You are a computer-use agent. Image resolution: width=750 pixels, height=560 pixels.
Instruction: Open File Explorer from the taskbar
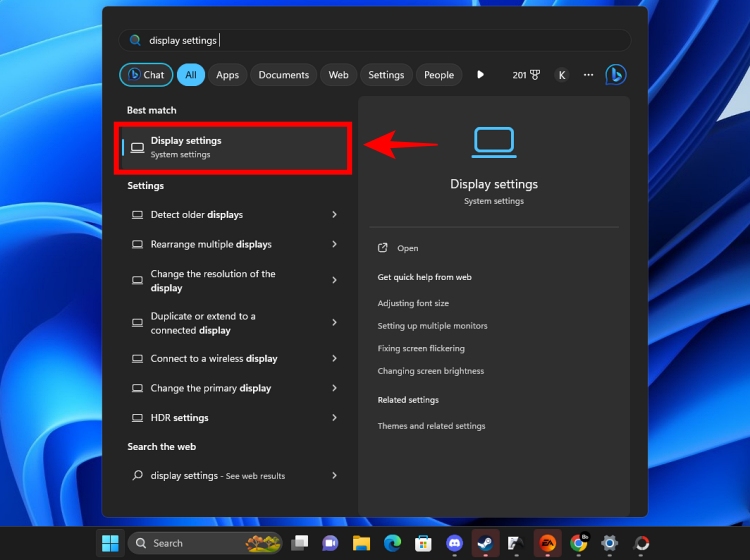click(x=361, y=543)
